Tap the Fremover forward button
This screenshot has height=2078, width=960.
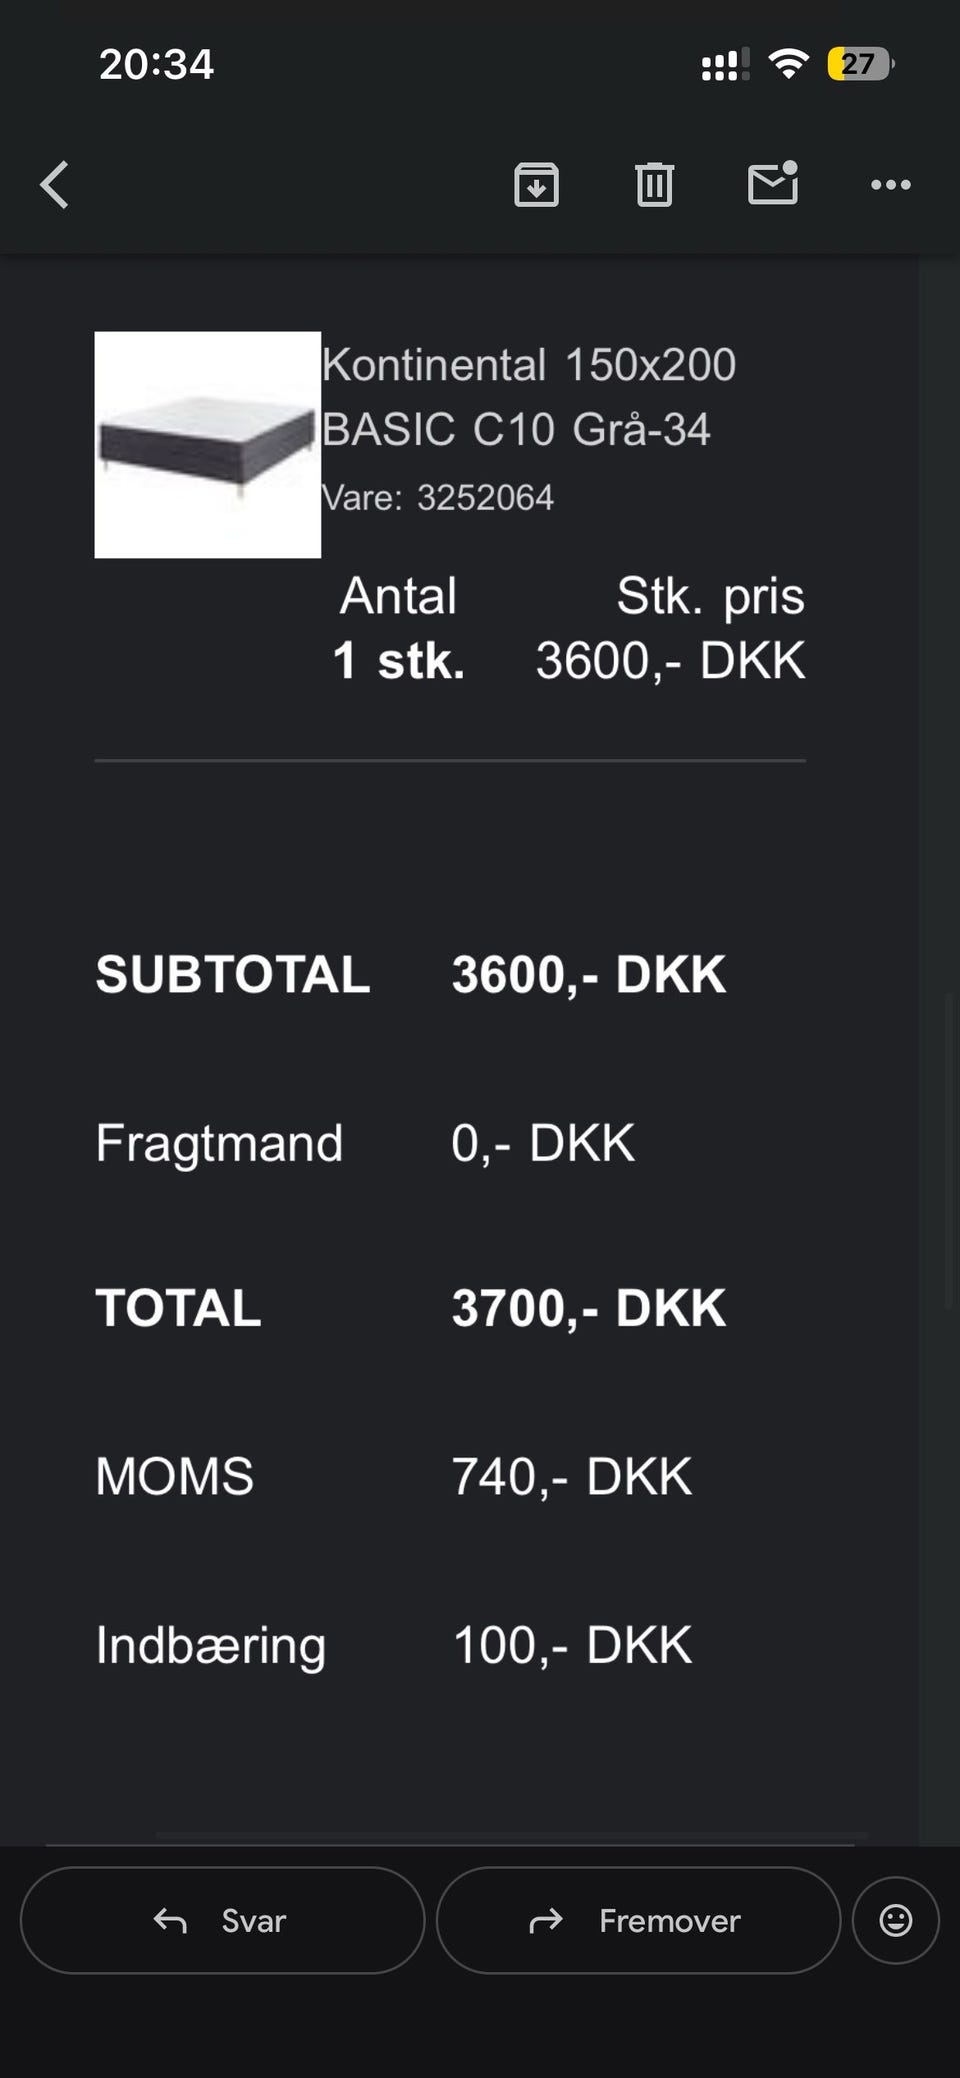click(x=638, y=1920)
